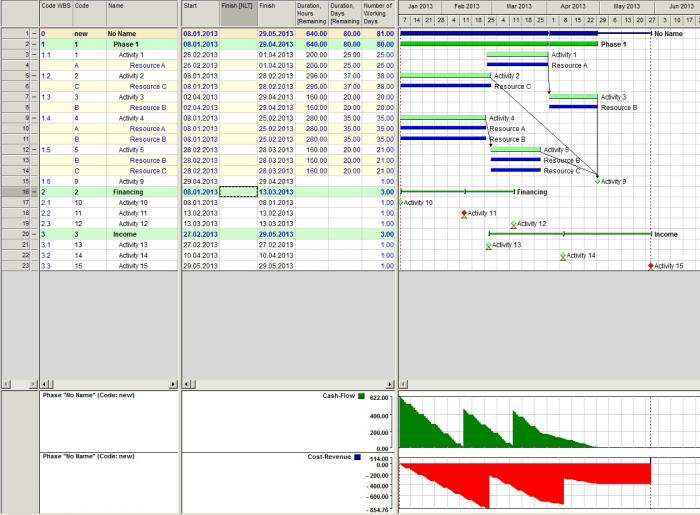Click the May 2013 timeline header
Viewport: 700px width, 515px height.
coord(627,6)
